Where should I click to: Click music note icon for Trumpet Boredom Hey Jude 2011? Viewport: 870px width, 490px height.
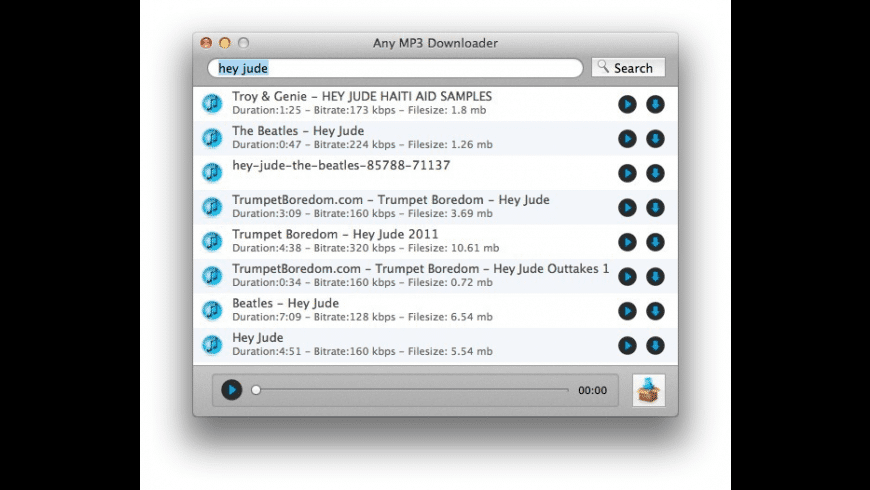click(212, 241)
